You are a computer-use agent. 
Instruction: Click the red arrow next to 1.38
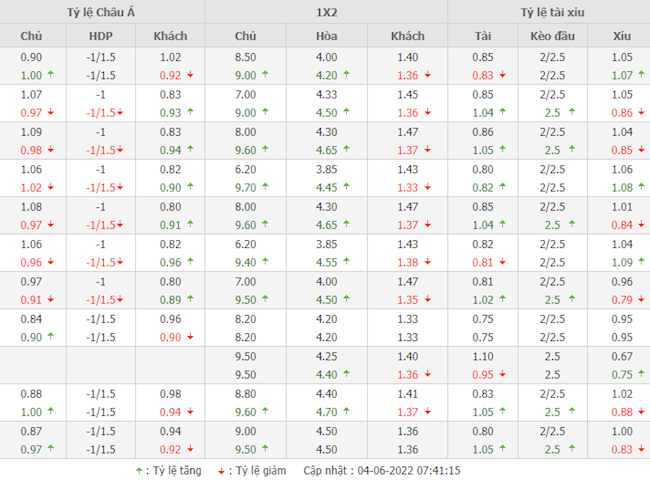[425, 262]
